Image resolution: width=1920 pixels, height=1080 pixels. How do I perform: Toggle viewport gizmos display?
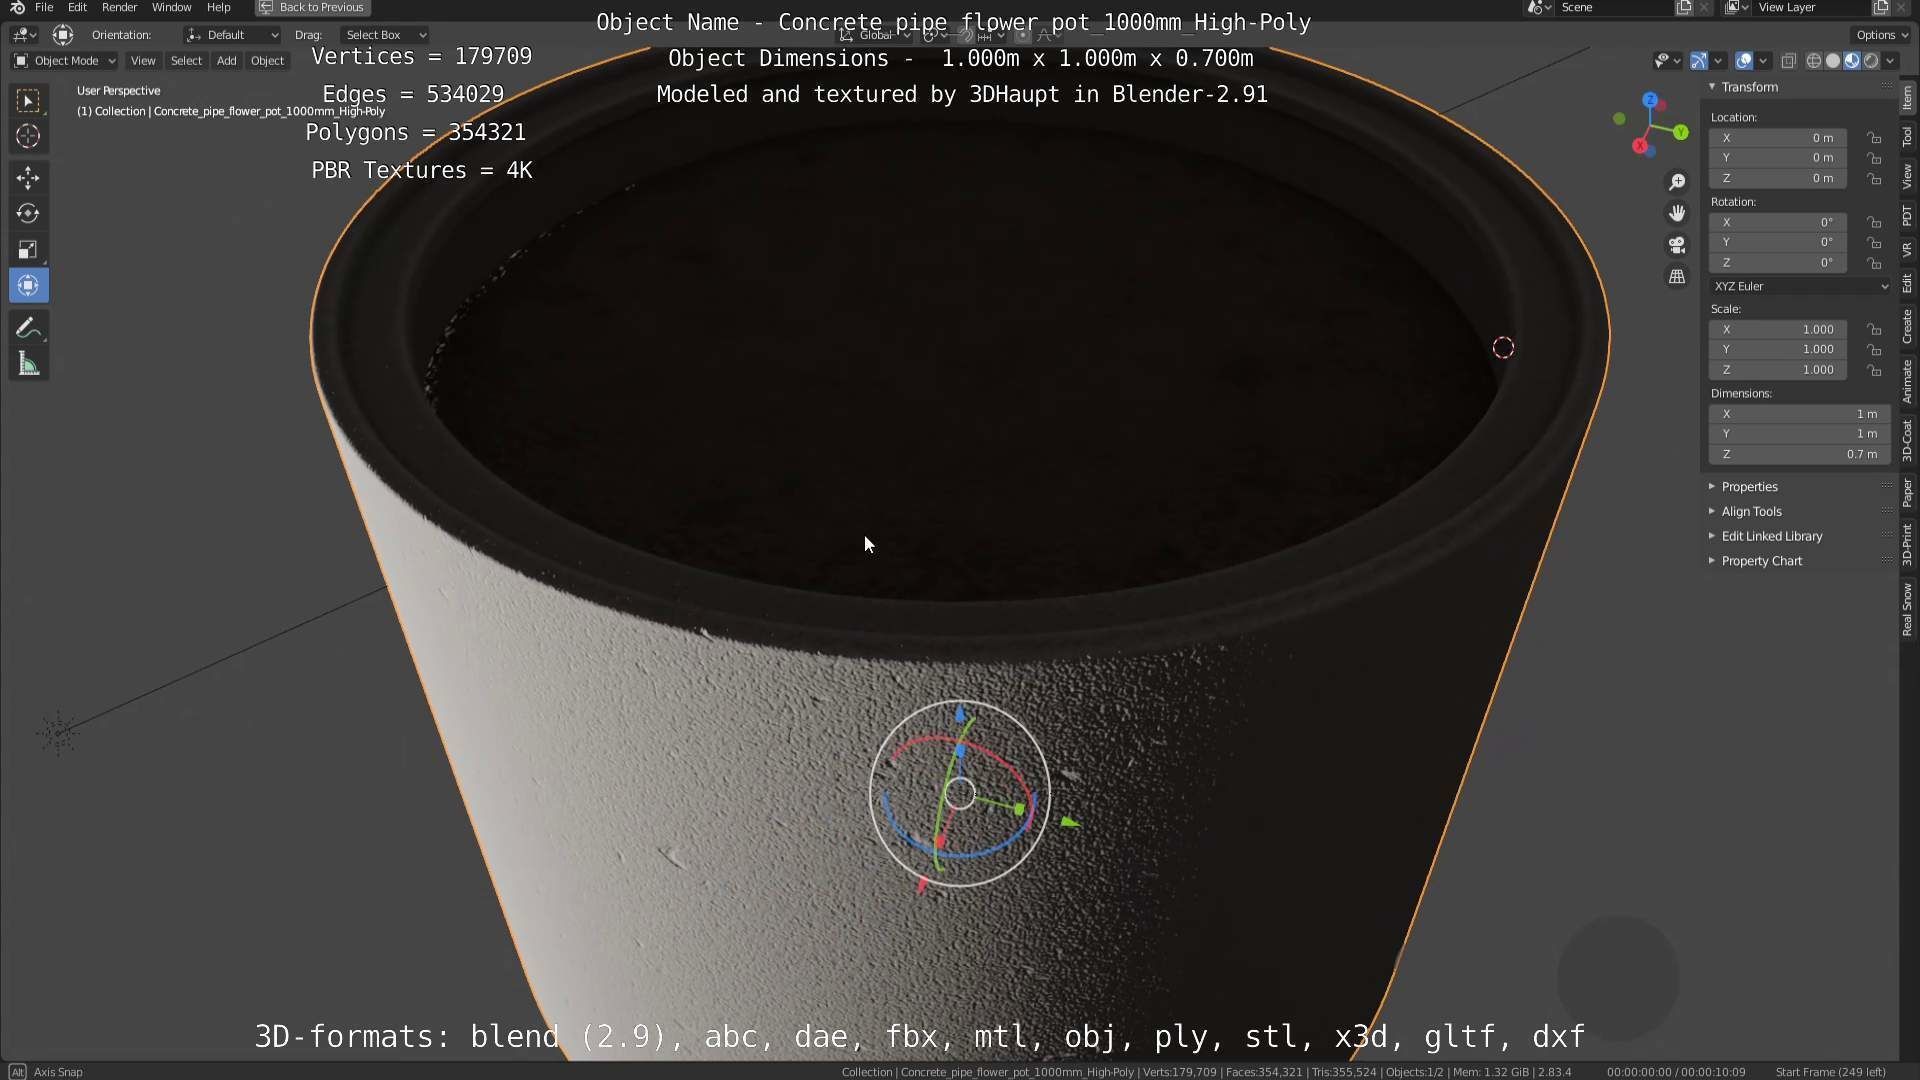tap(1698, 61)
